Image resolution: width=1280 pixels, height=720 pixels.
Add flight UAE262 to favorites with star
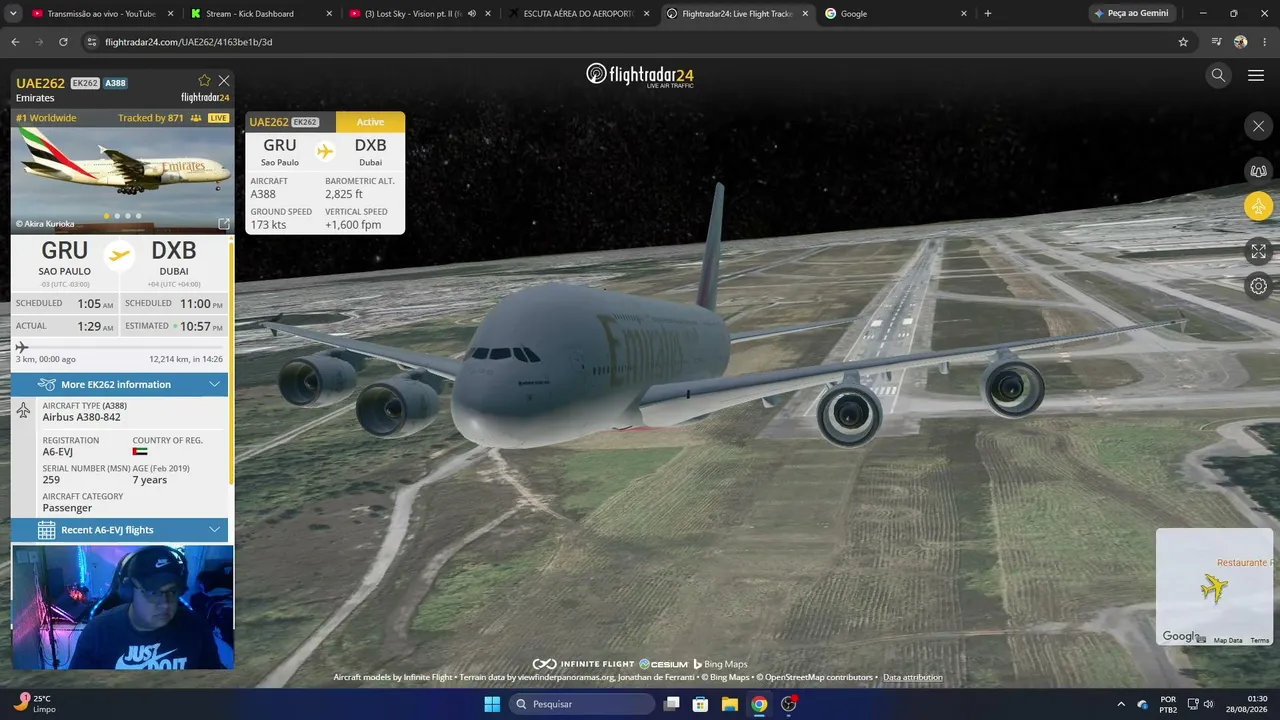click(205, 81)
